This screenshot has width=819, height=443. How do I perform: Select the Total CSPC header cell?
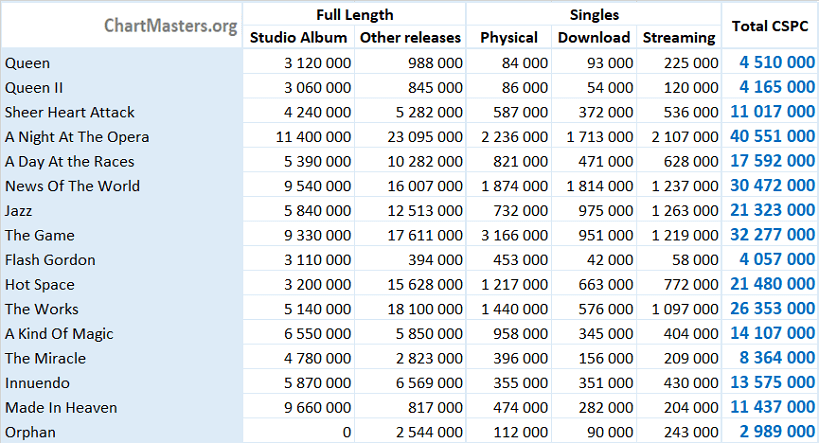pyautogui.click(x=770, y=26)
